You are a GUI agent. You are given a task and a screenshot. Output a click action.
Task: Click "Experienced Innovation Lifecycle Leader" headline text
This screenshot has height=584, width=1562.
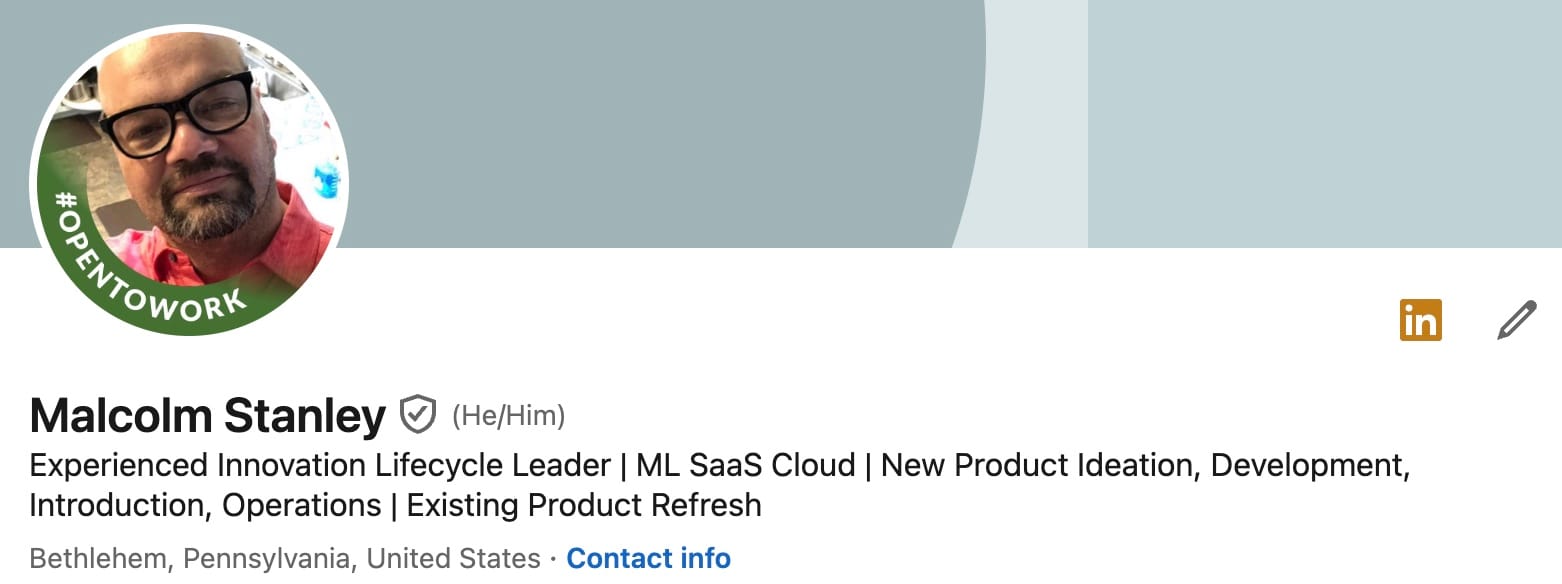320,466
